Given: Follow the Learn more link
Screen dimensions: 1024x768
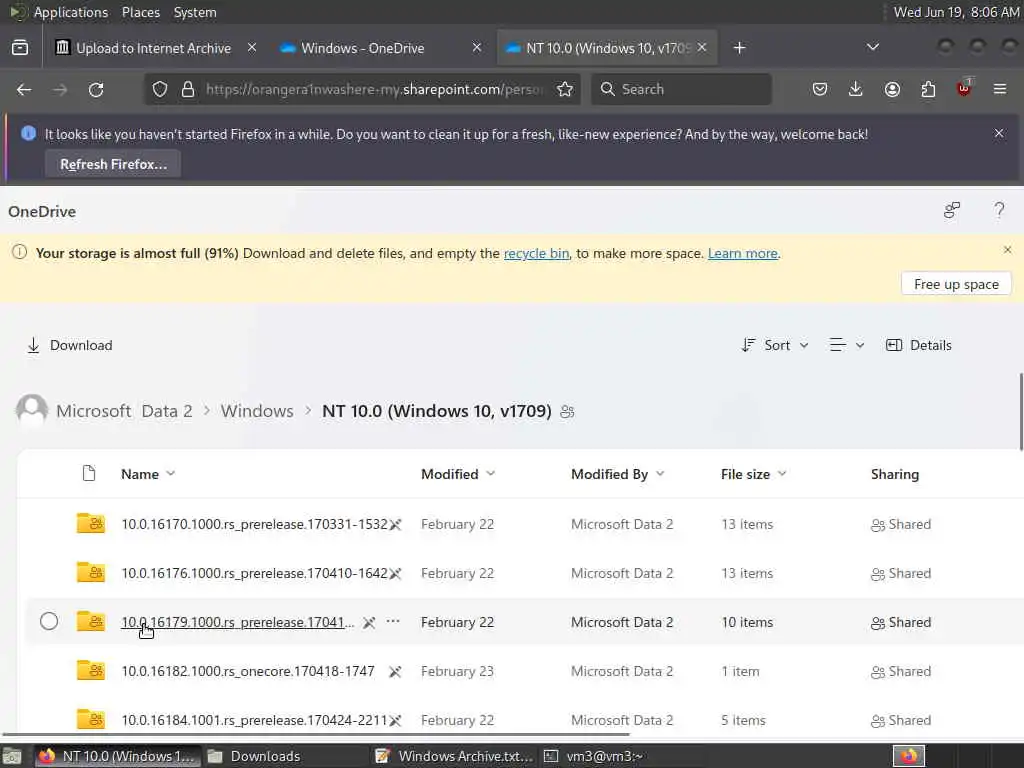Looking at the screenshot, I should [x=743, y=253].
